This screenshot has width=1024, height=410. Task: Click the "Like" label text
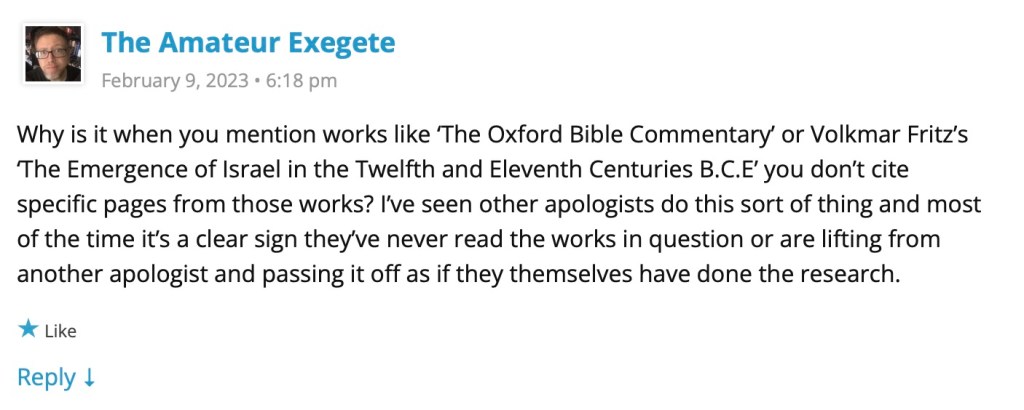pos(60,331)
